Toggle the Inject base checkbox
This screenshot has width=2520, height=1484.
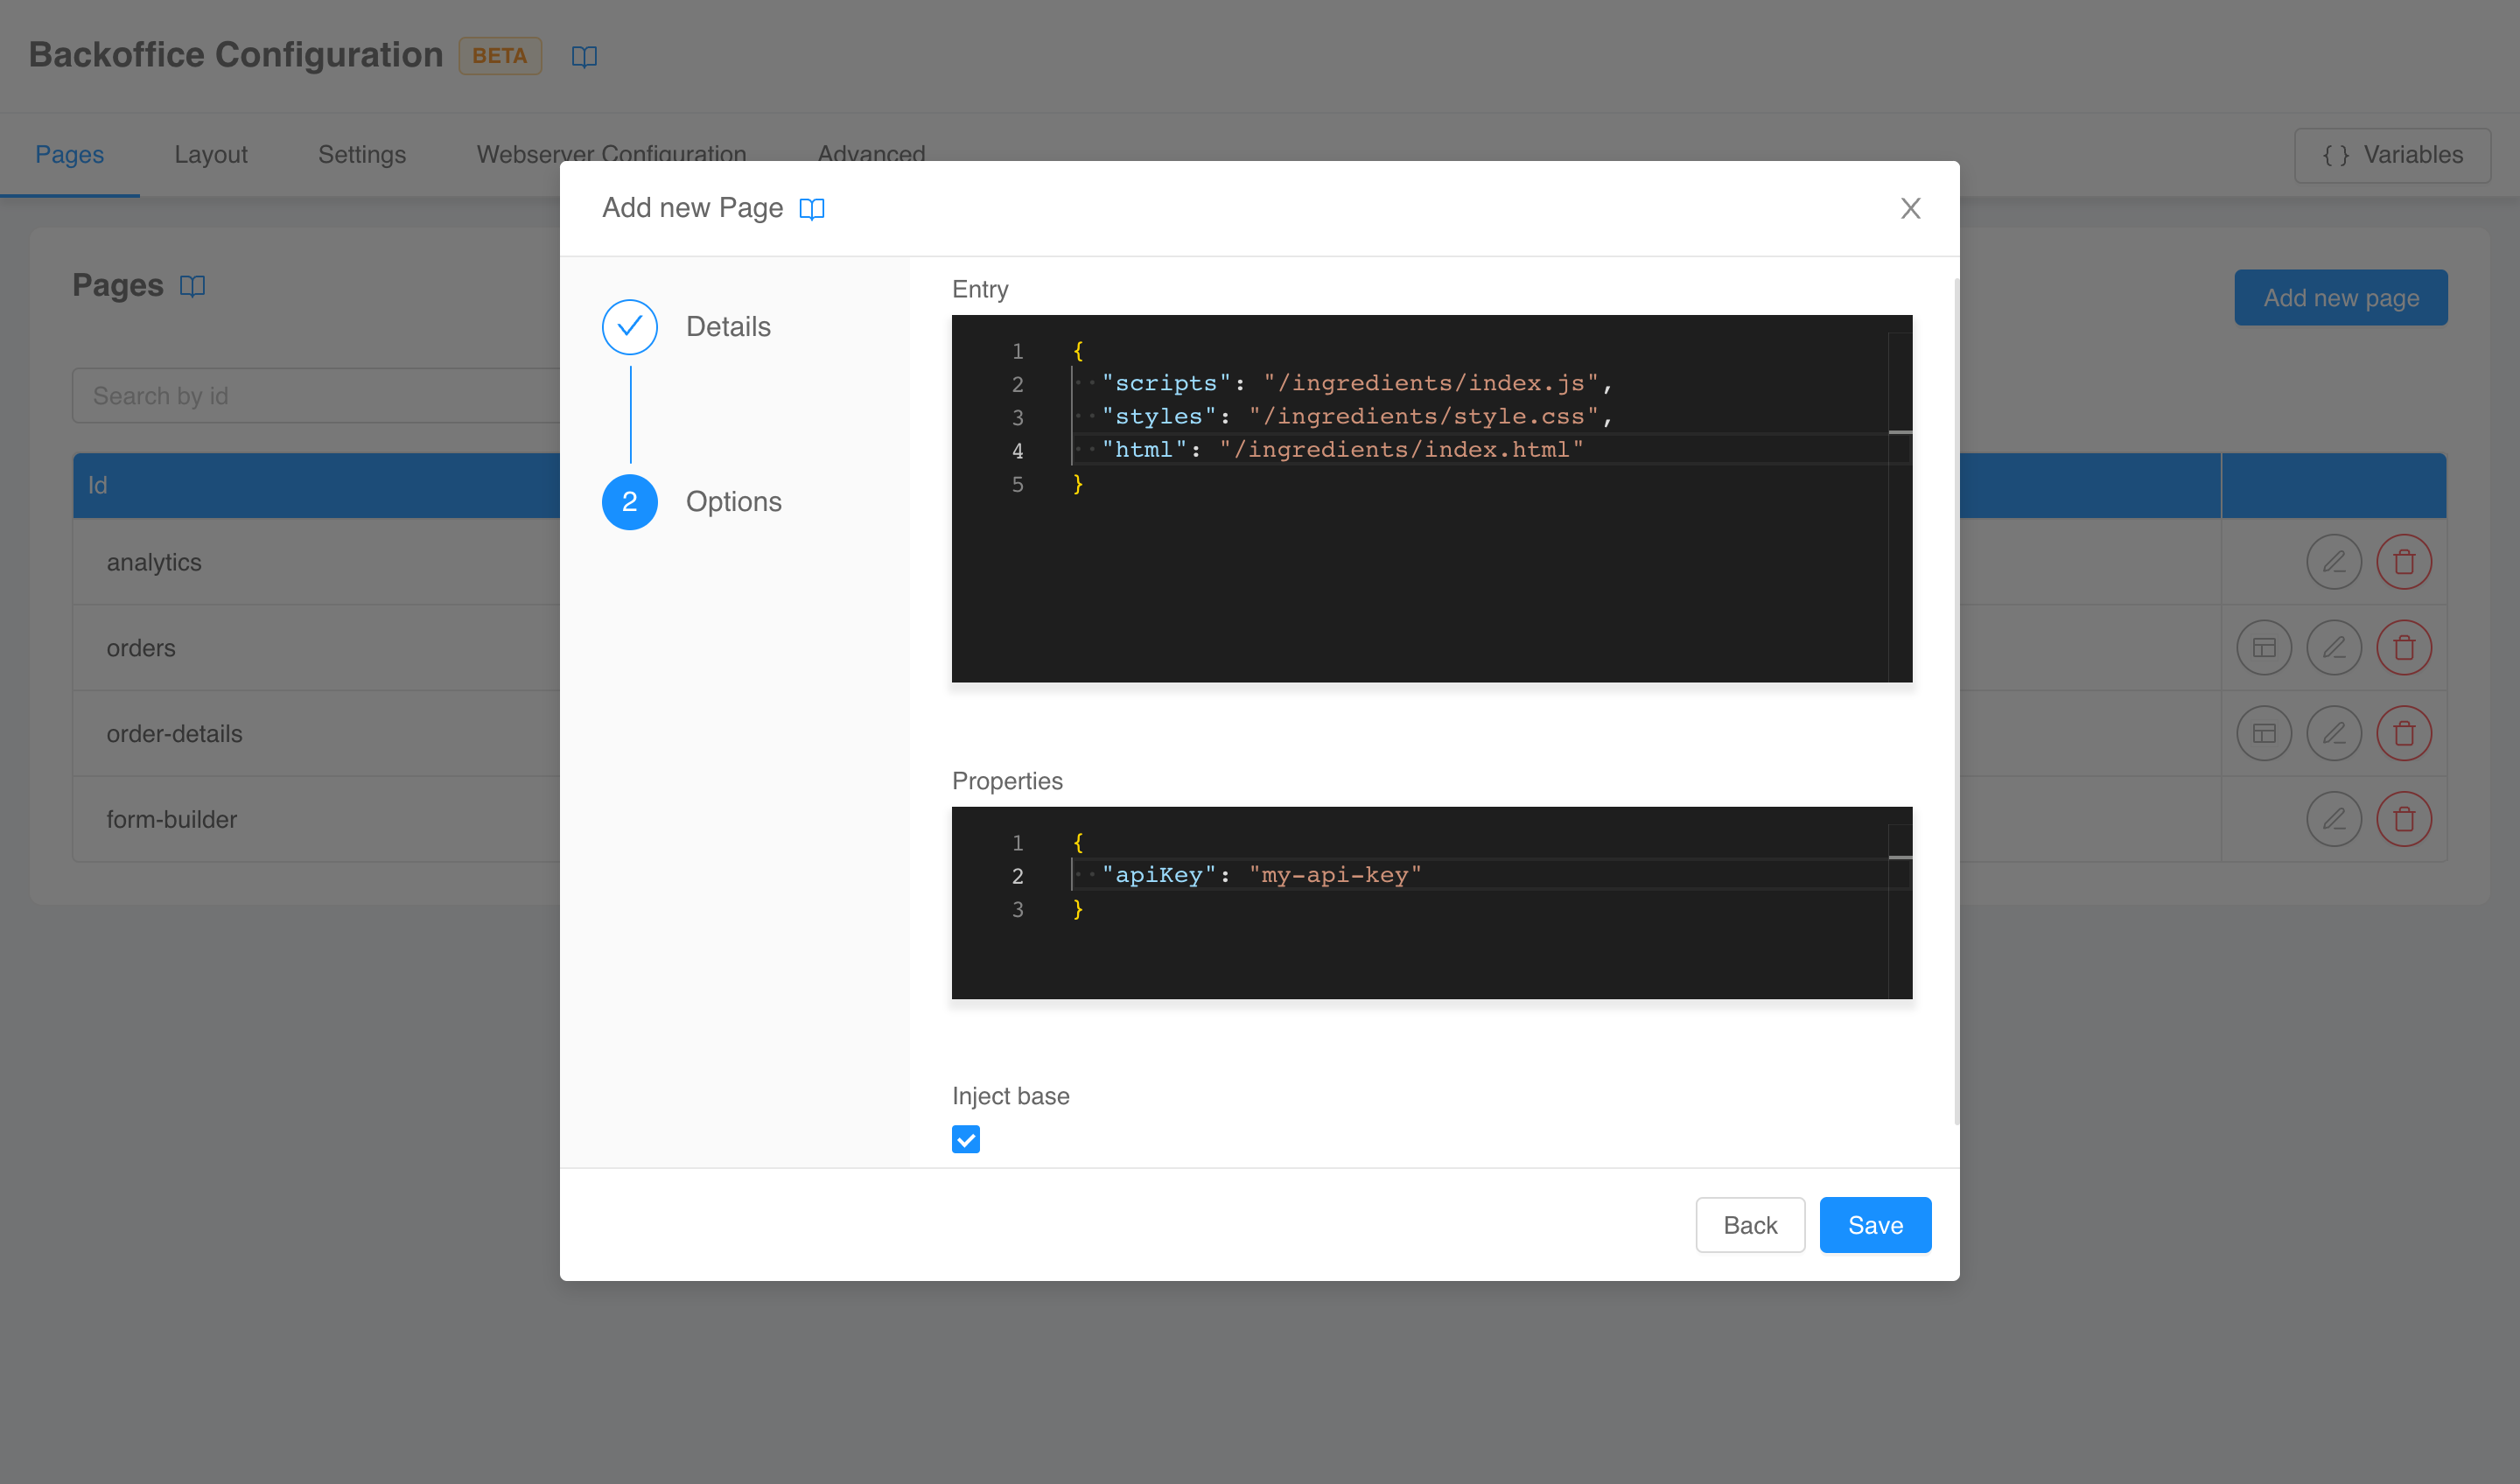pyautogui.click(x=965, y=1138)
